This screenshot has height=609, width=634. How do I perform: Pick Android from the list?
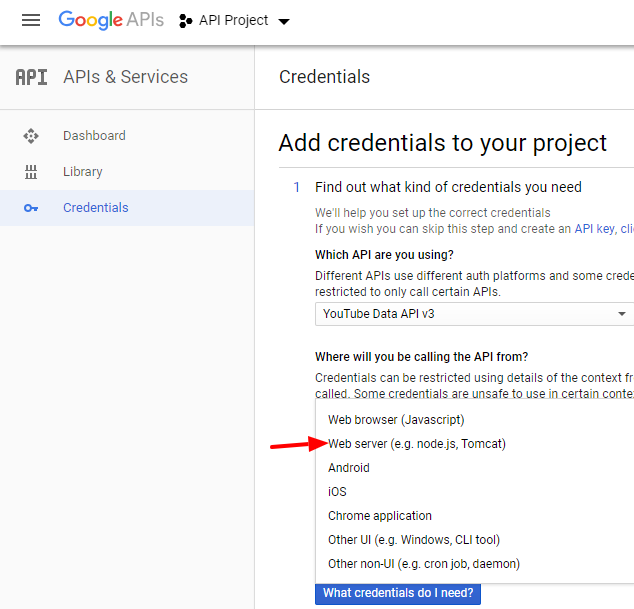click(349, 468)
